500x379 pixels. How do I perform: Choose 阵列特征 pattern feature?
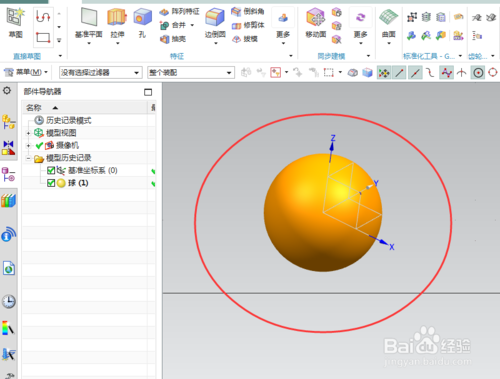coord(179,12)
